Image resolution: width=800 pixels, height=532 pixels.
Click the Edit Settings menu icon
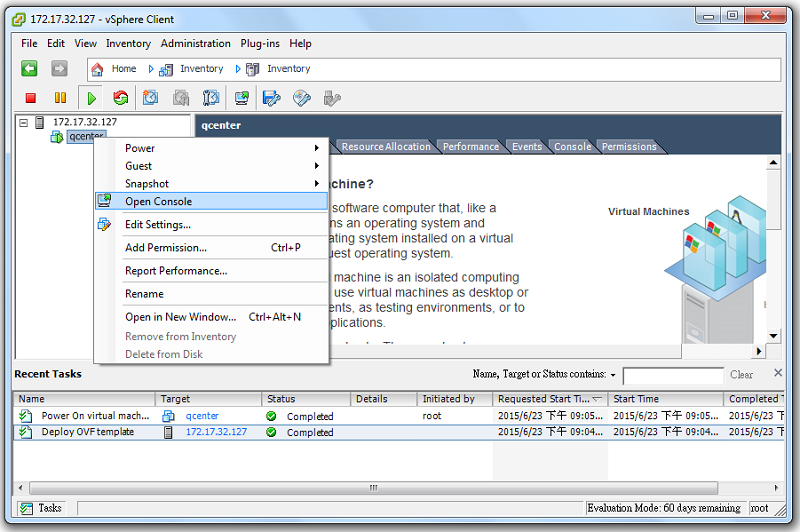coord(104,224)
